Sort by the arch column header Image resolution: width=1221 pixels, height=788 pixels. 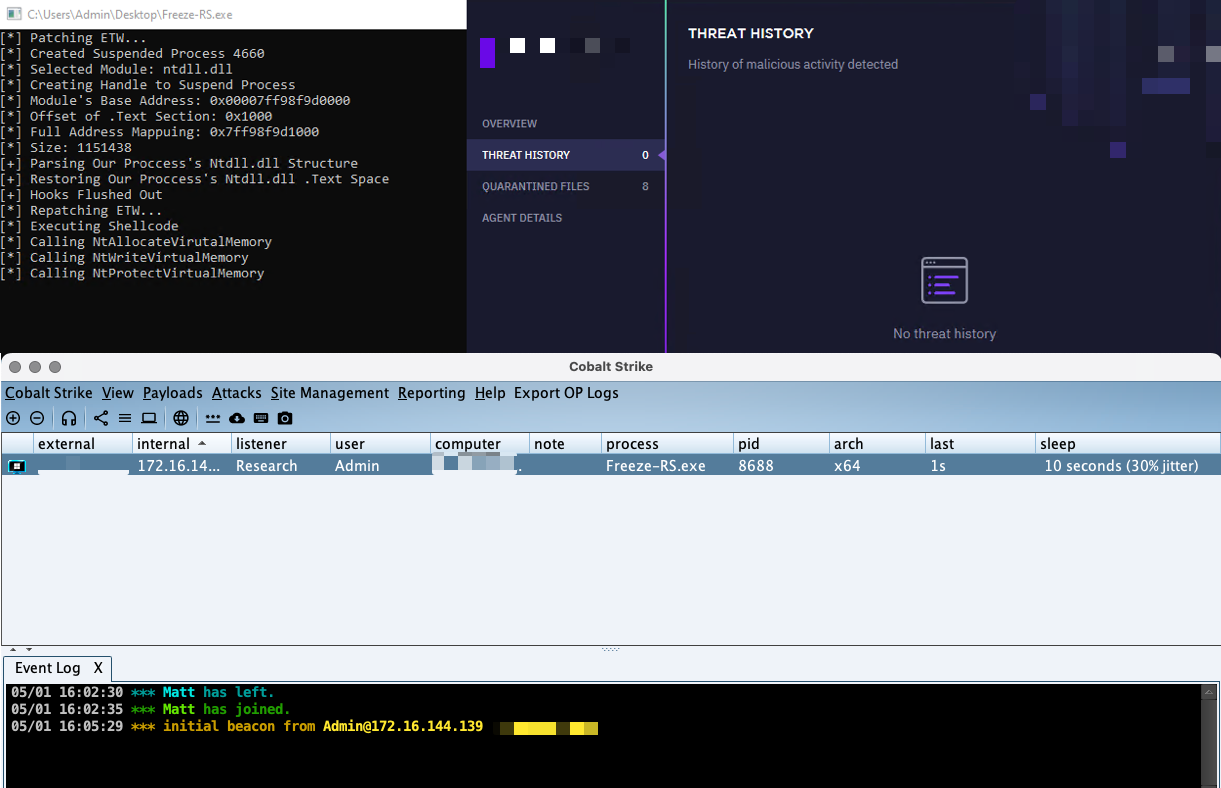coord(877,443)
